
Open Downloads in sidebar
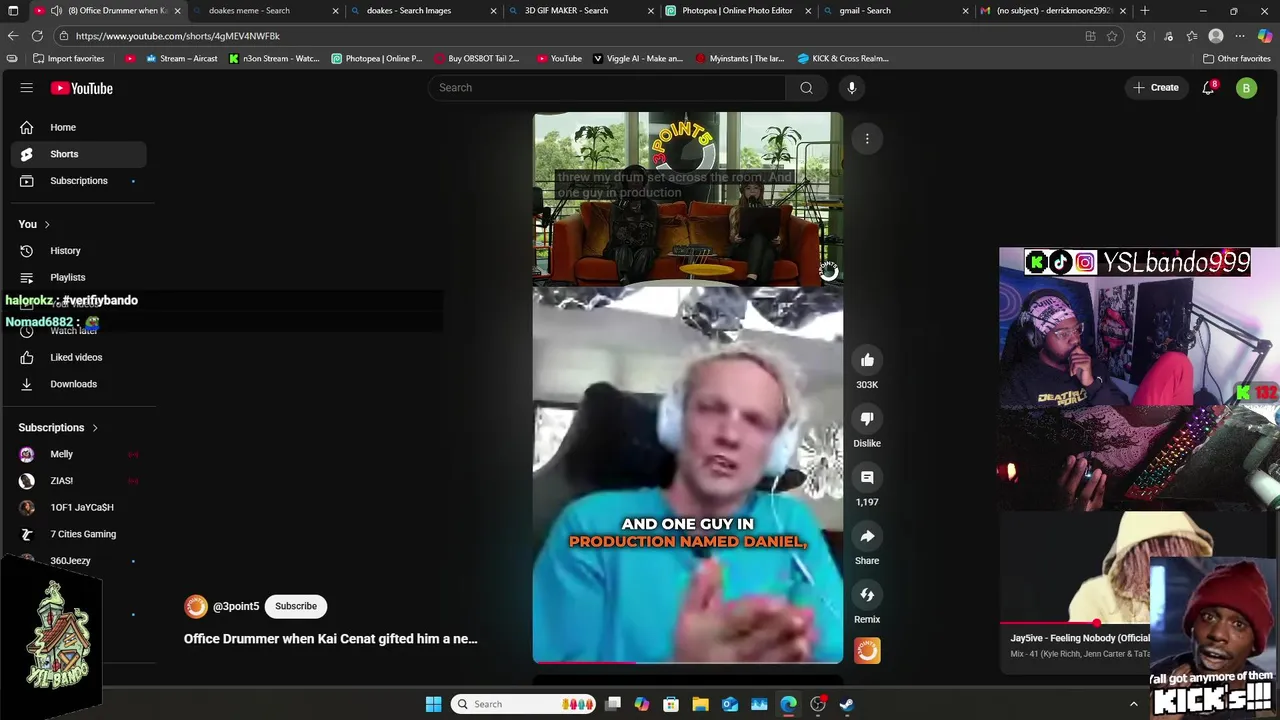pyautogui.click(x=78, y=384)
